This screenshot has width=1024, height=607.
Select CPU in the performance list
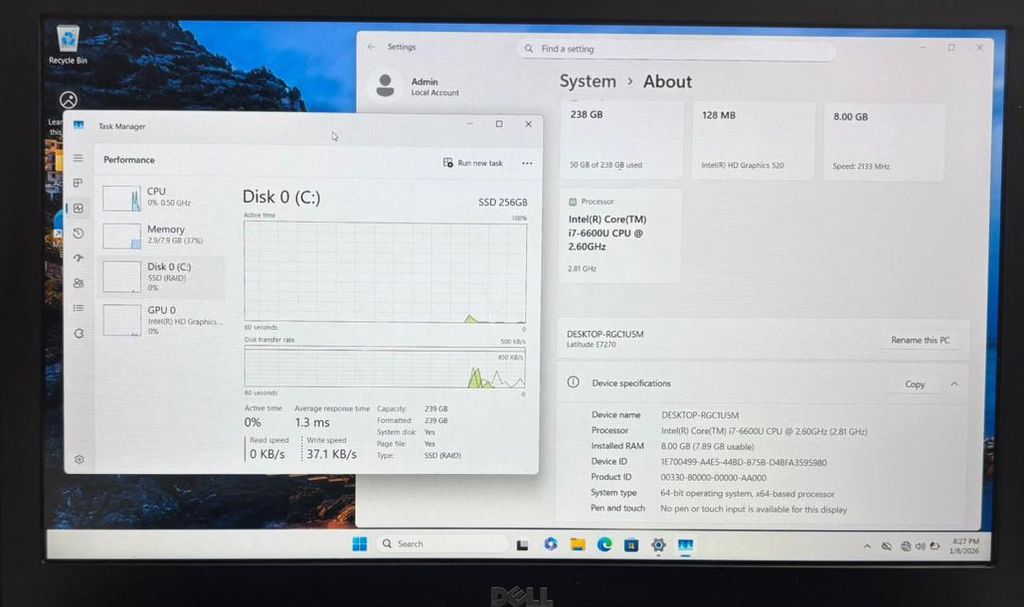[160, 196]
